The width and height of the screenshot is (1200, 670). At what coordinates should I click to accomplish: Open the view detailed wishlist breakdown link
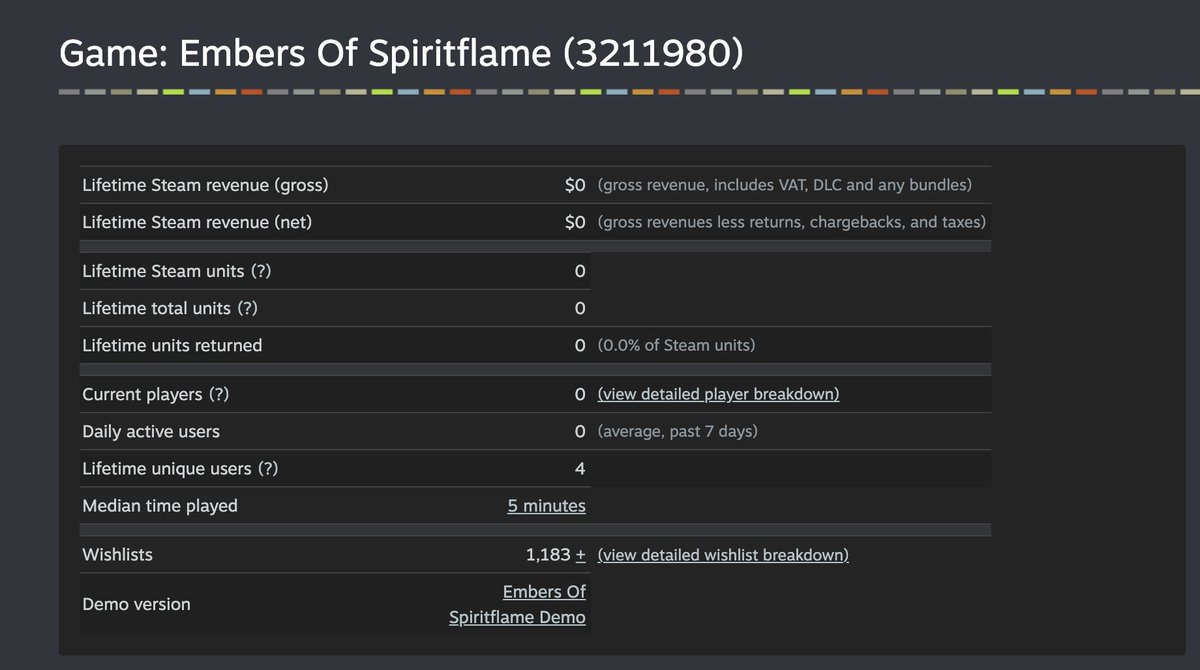pyautogui.click(x=723, y=554)
